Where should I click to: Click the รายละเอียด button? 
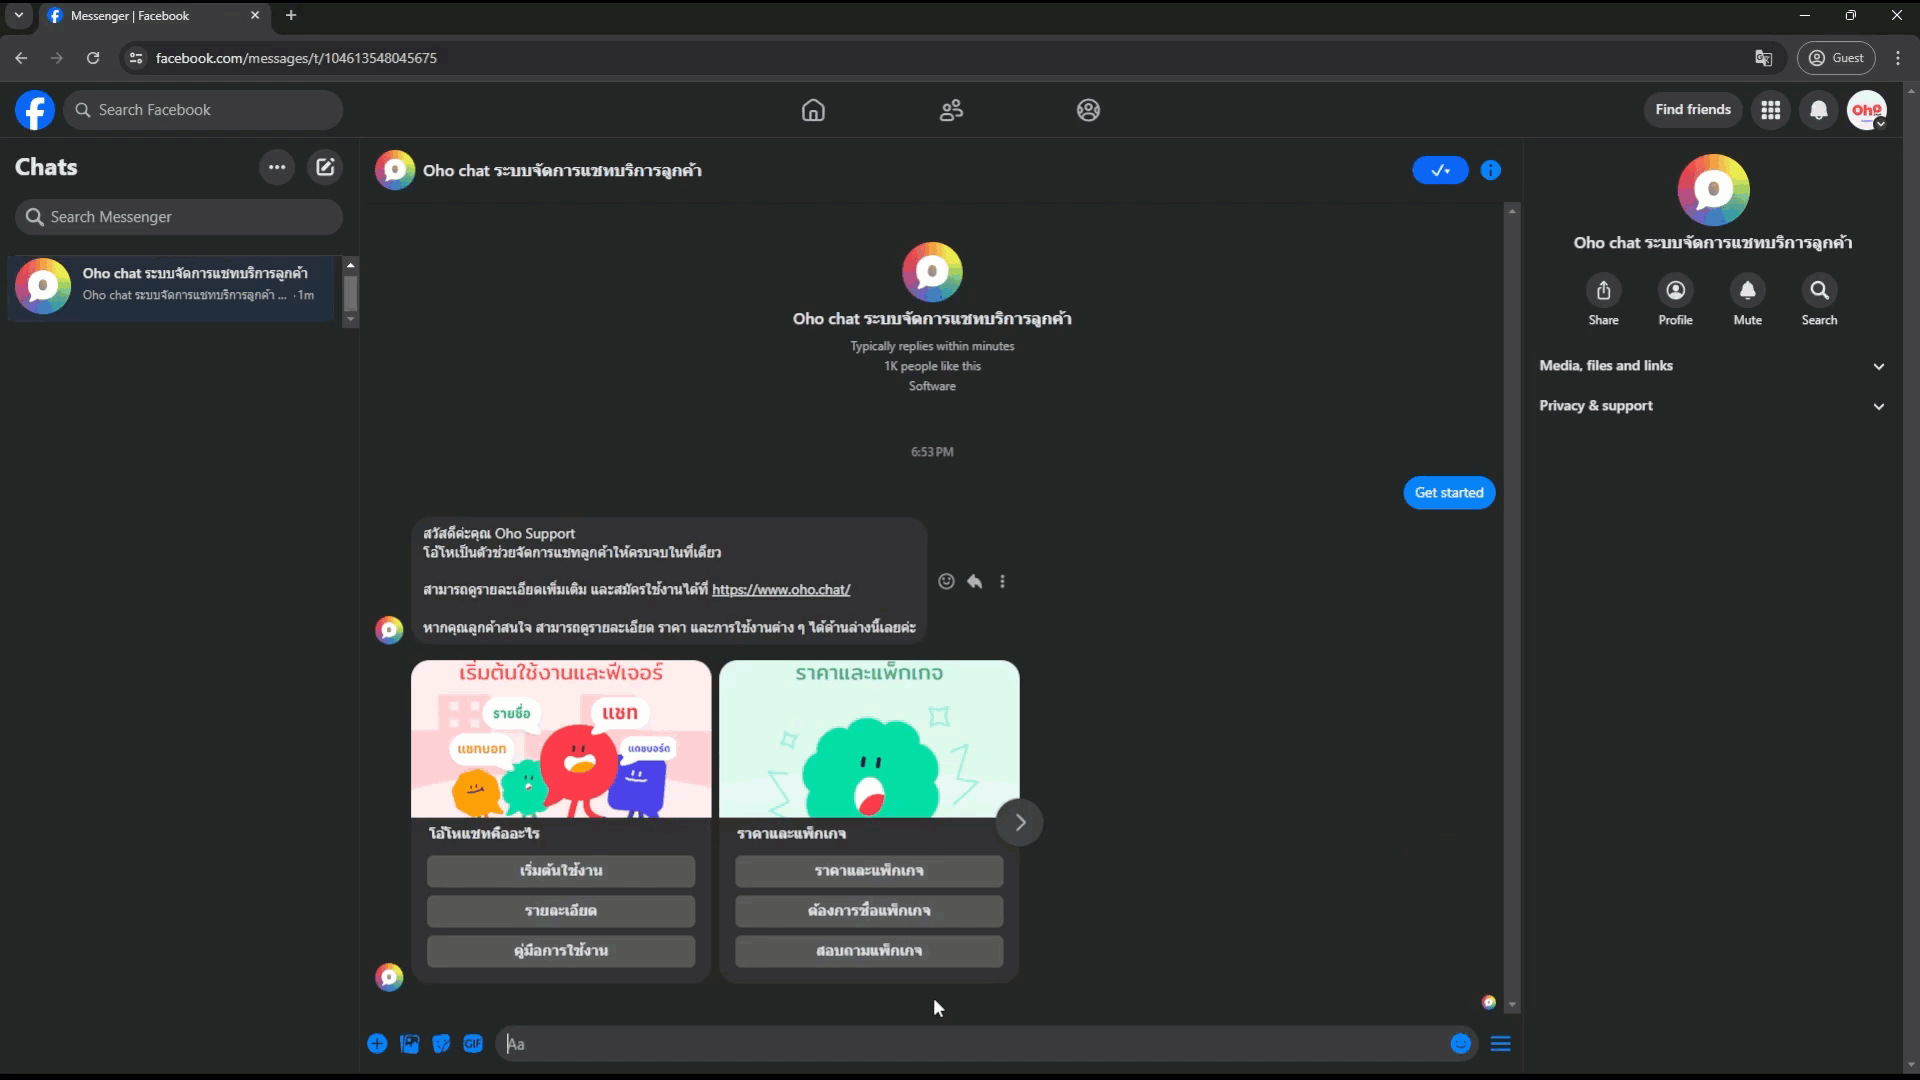561,911
